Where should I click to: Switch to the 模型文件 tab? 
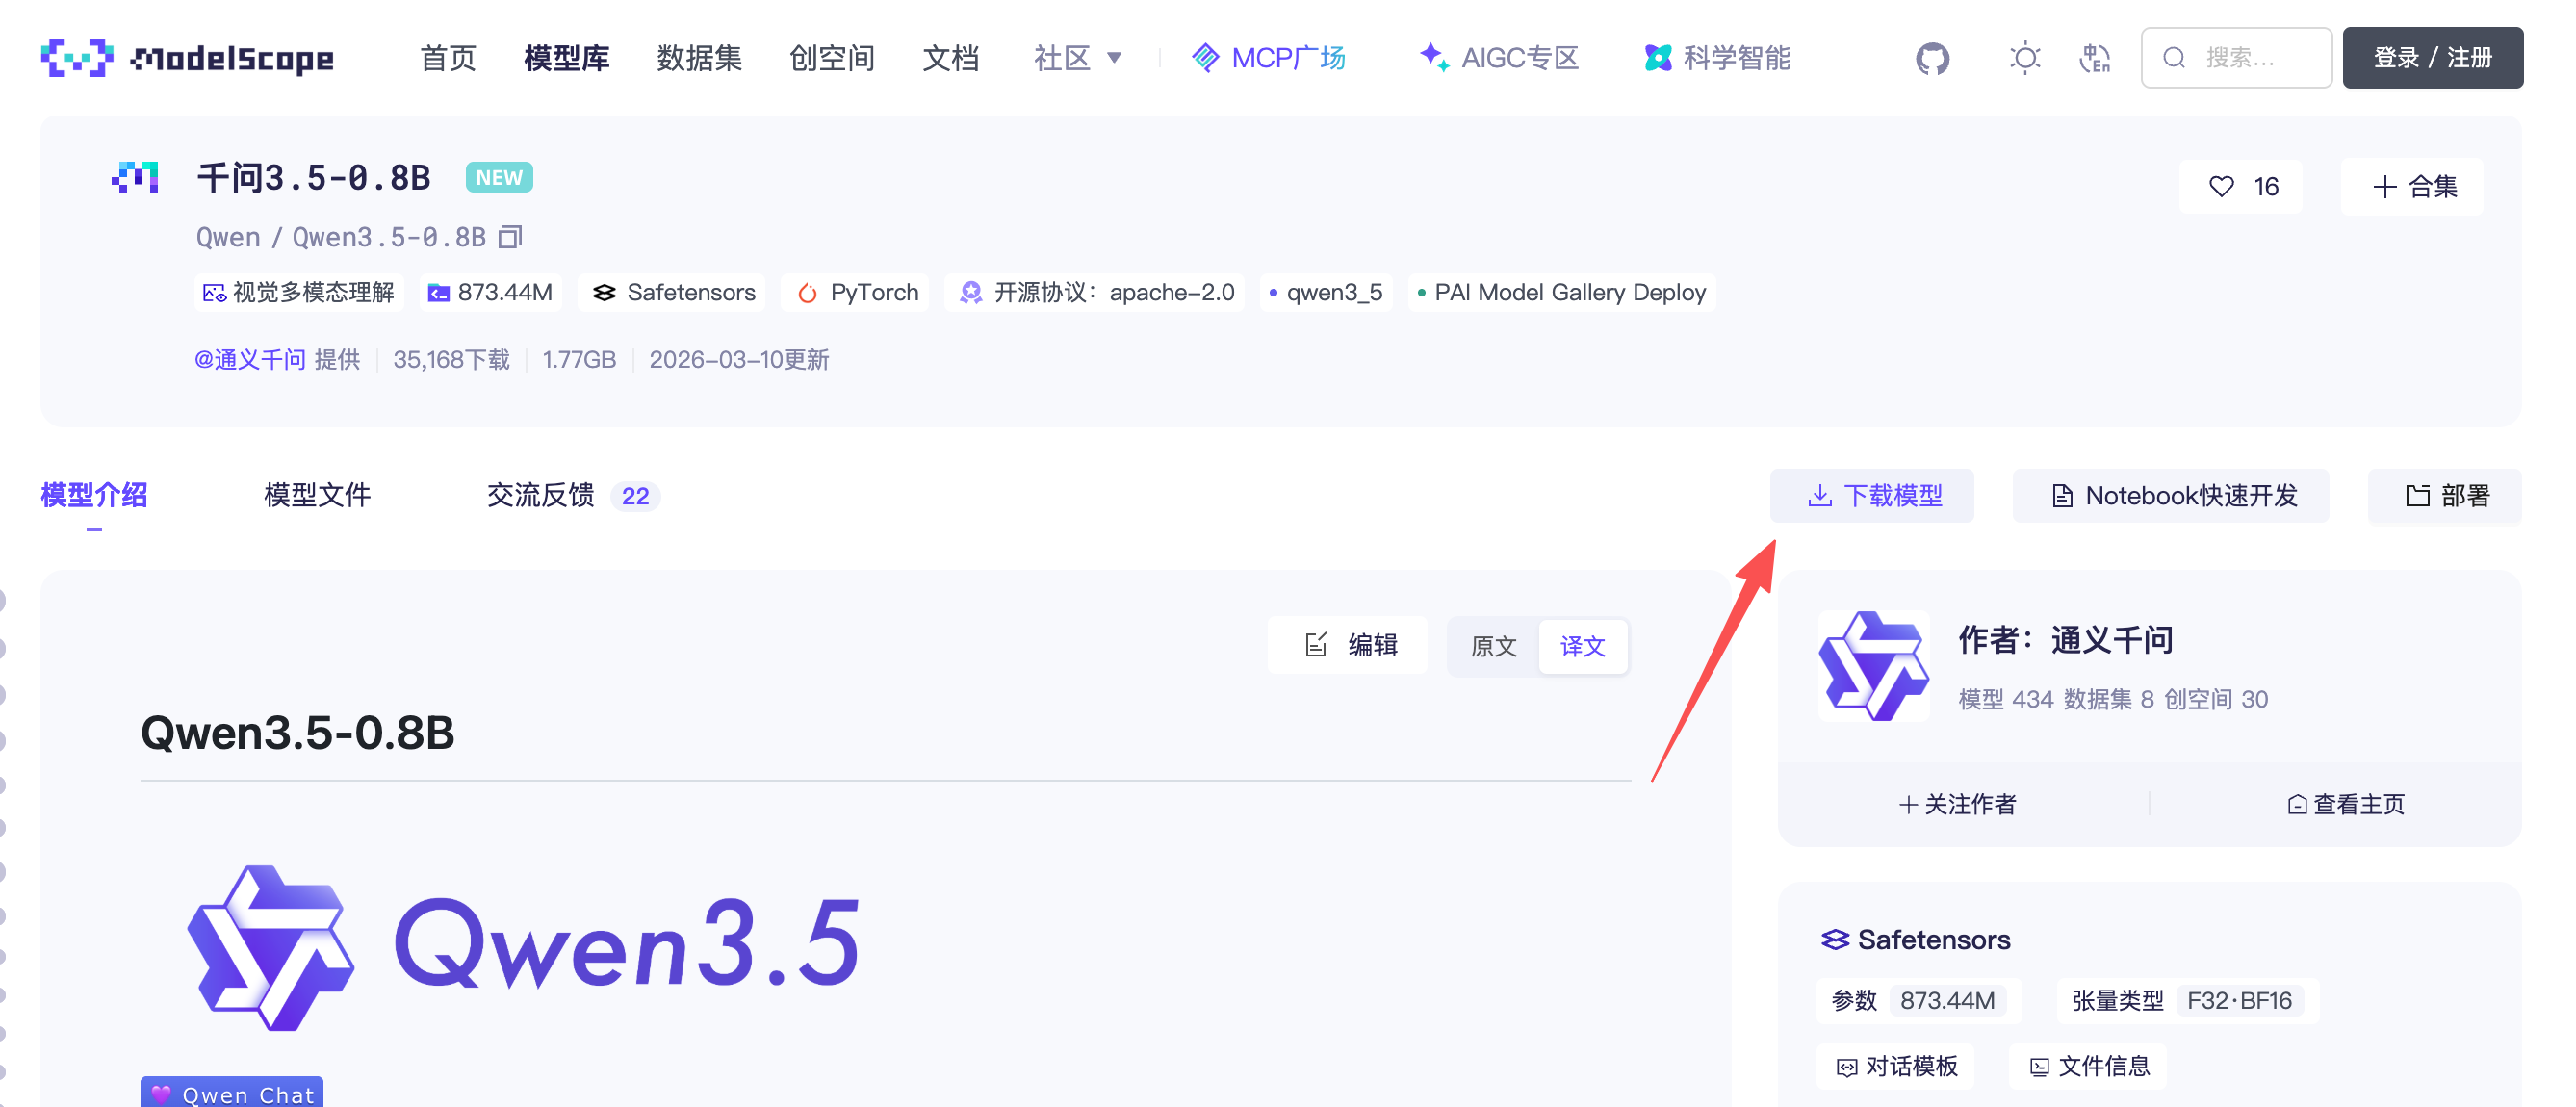pyautogui.click(x=317, y=496)
